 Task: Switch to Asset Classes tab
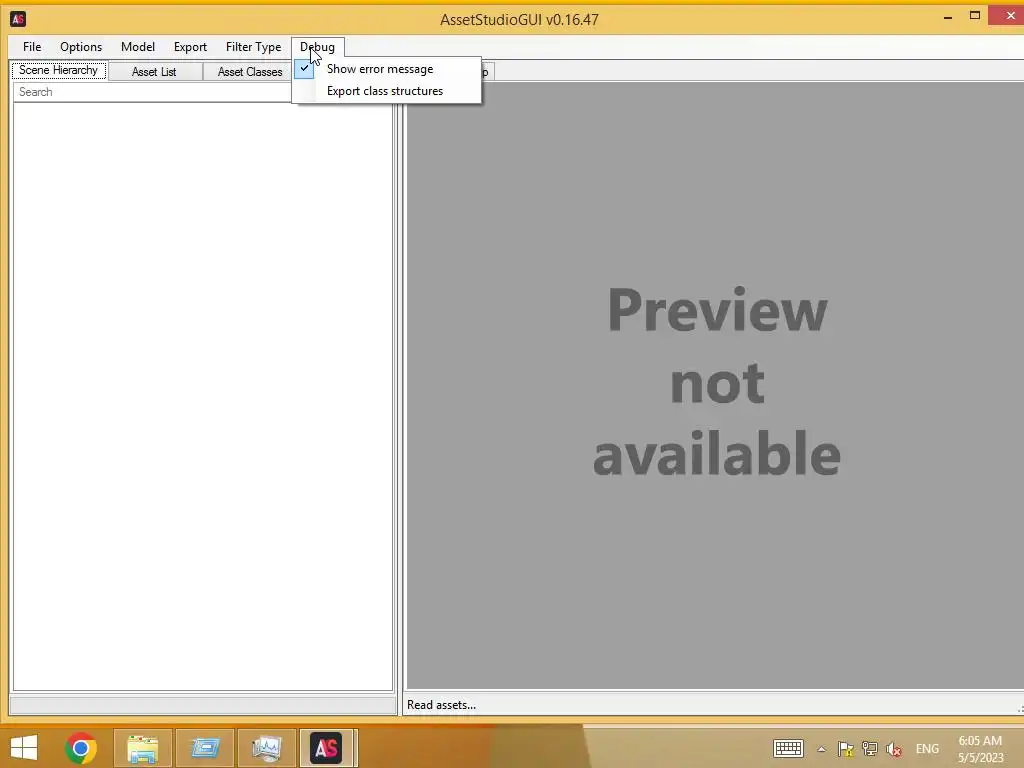249,72
